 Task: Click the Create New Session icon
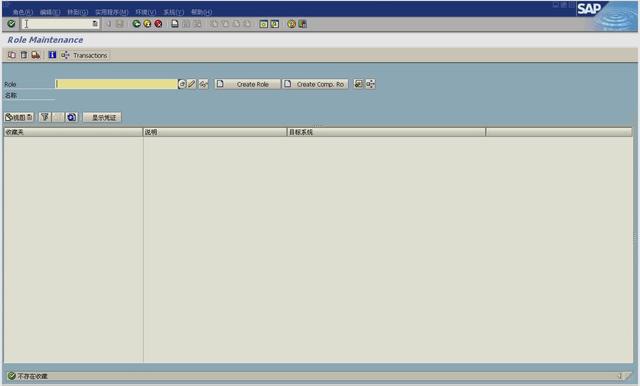pos(264,24)
